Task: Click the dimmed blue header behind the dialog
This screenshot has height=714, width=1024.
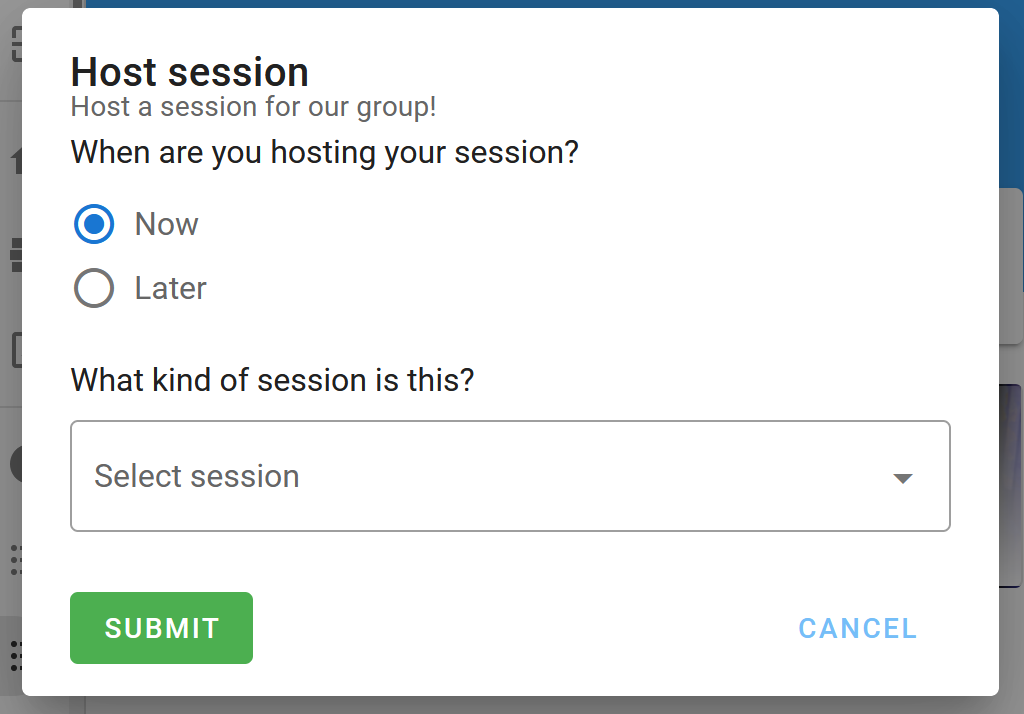Action: point(542,4)
